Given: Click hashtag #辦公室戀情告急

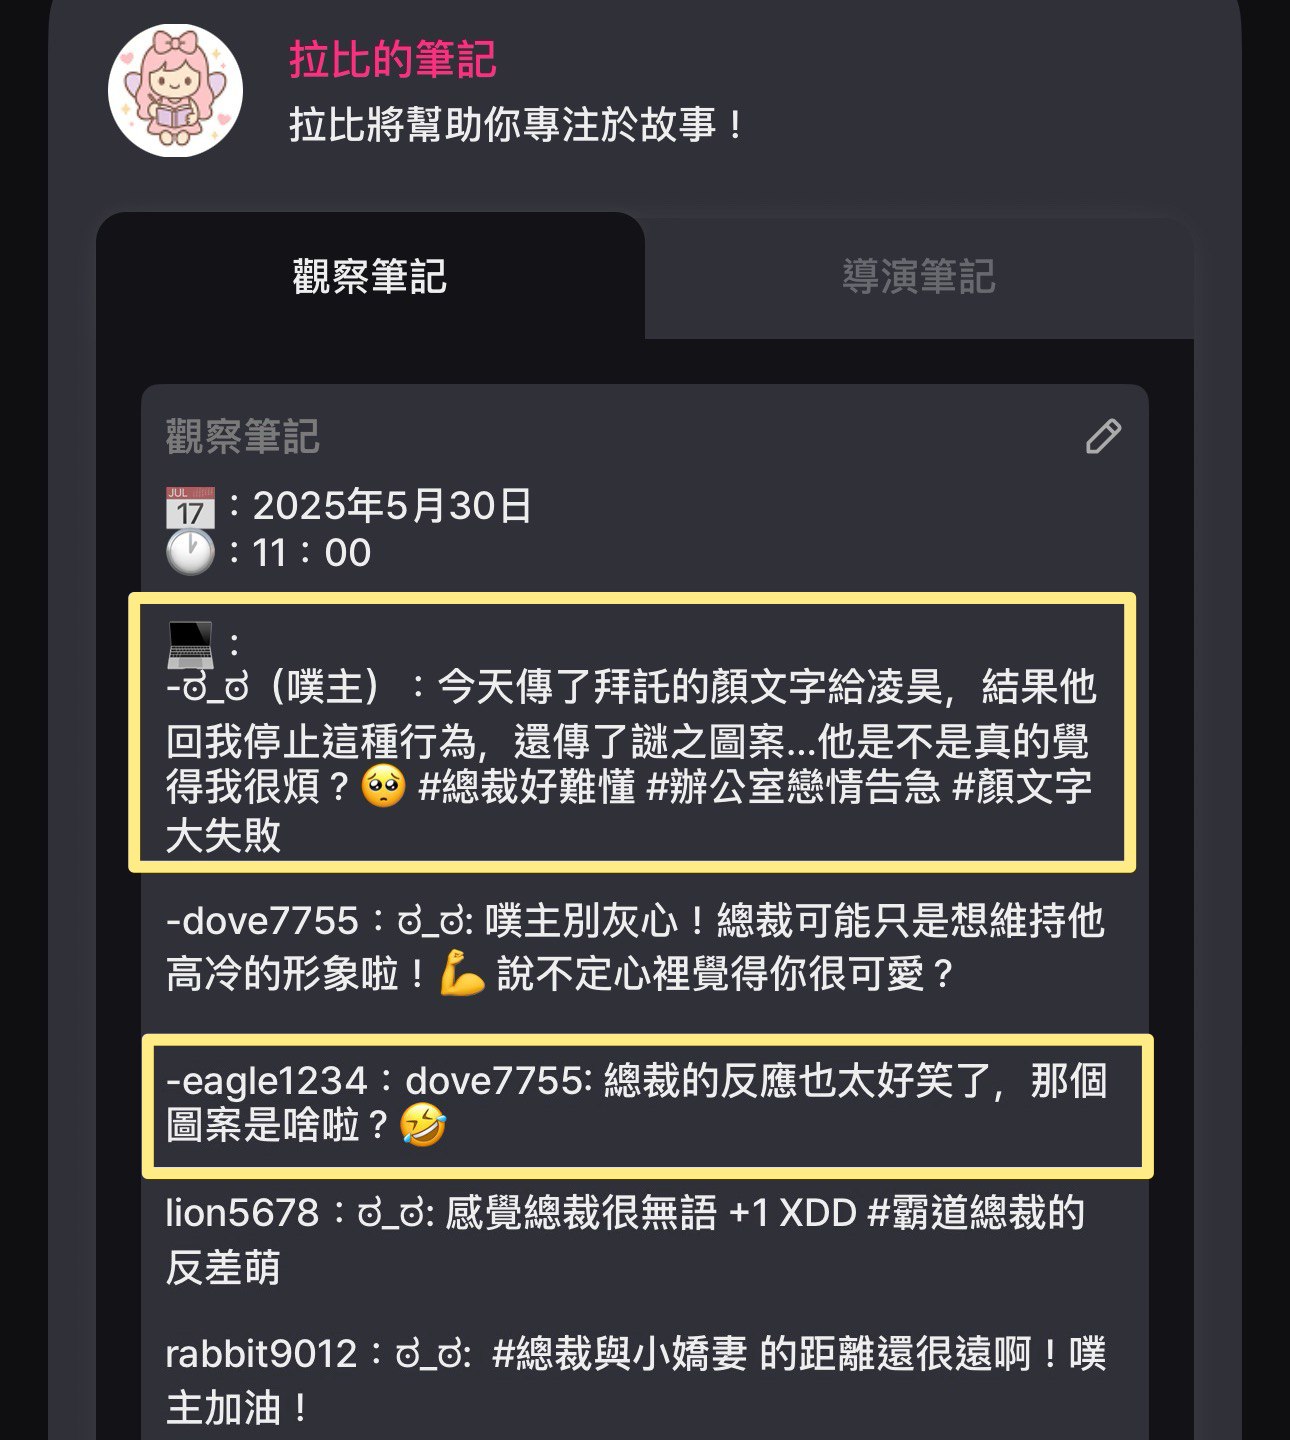Looking at the screenshot, I should coord(794,787).
